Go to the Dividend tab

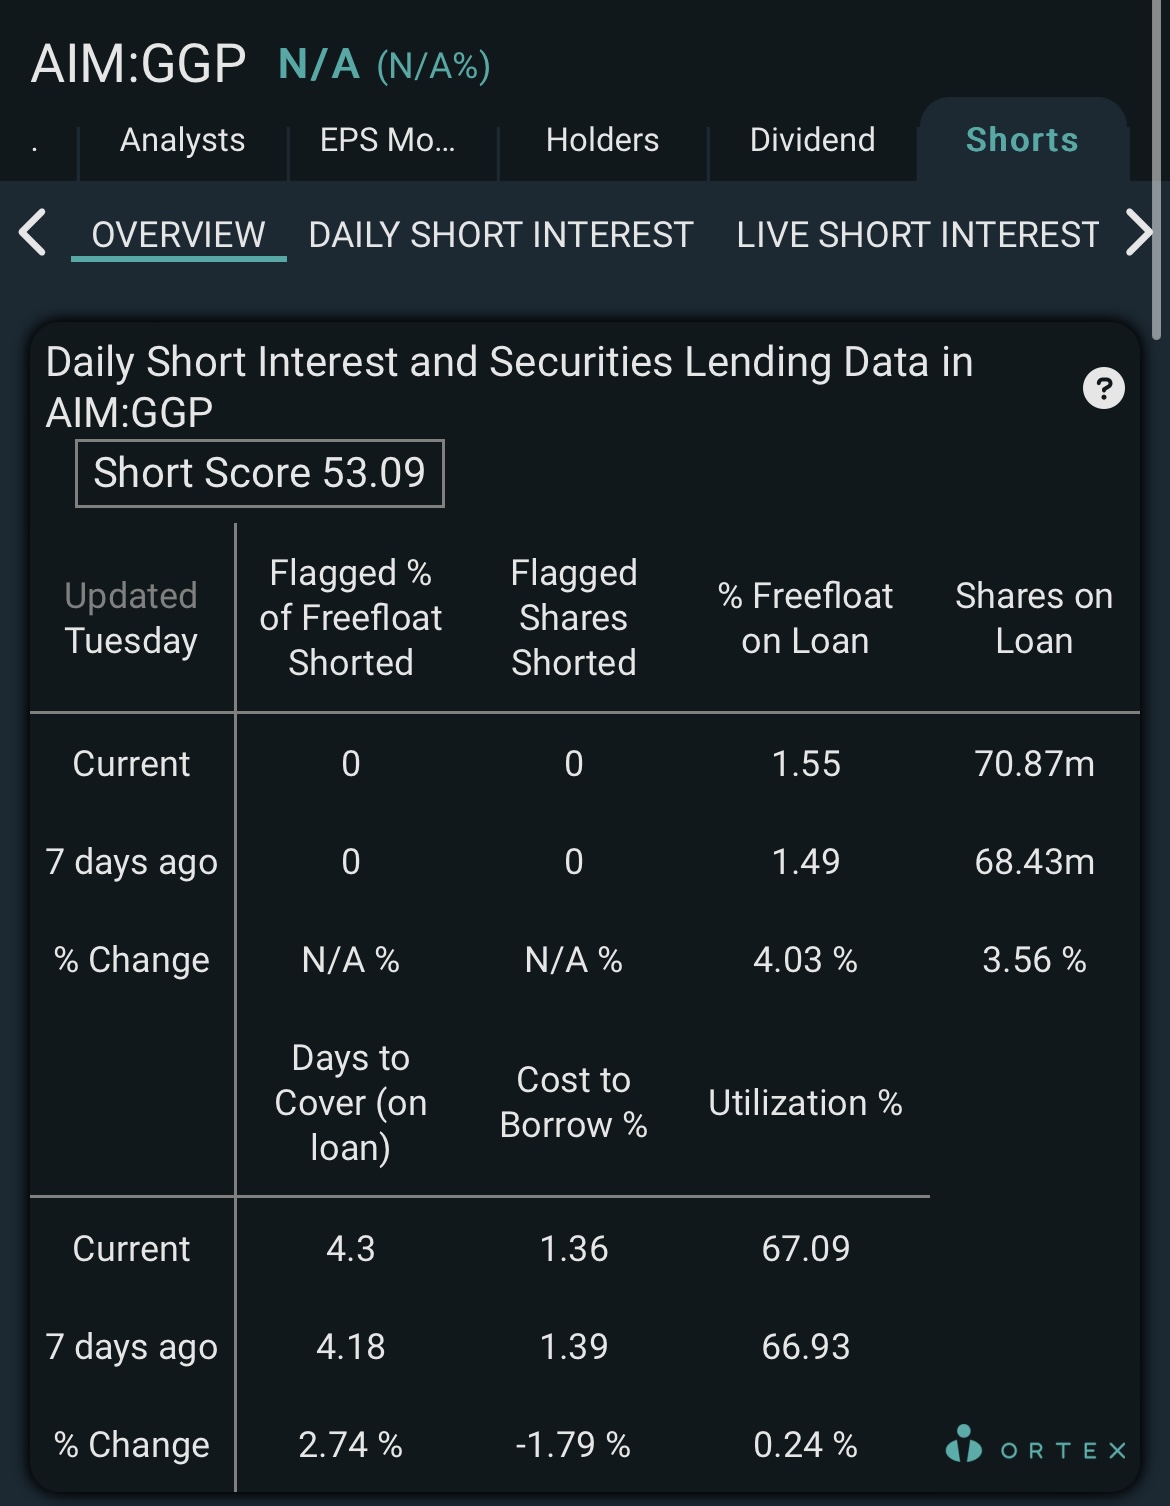812,140
